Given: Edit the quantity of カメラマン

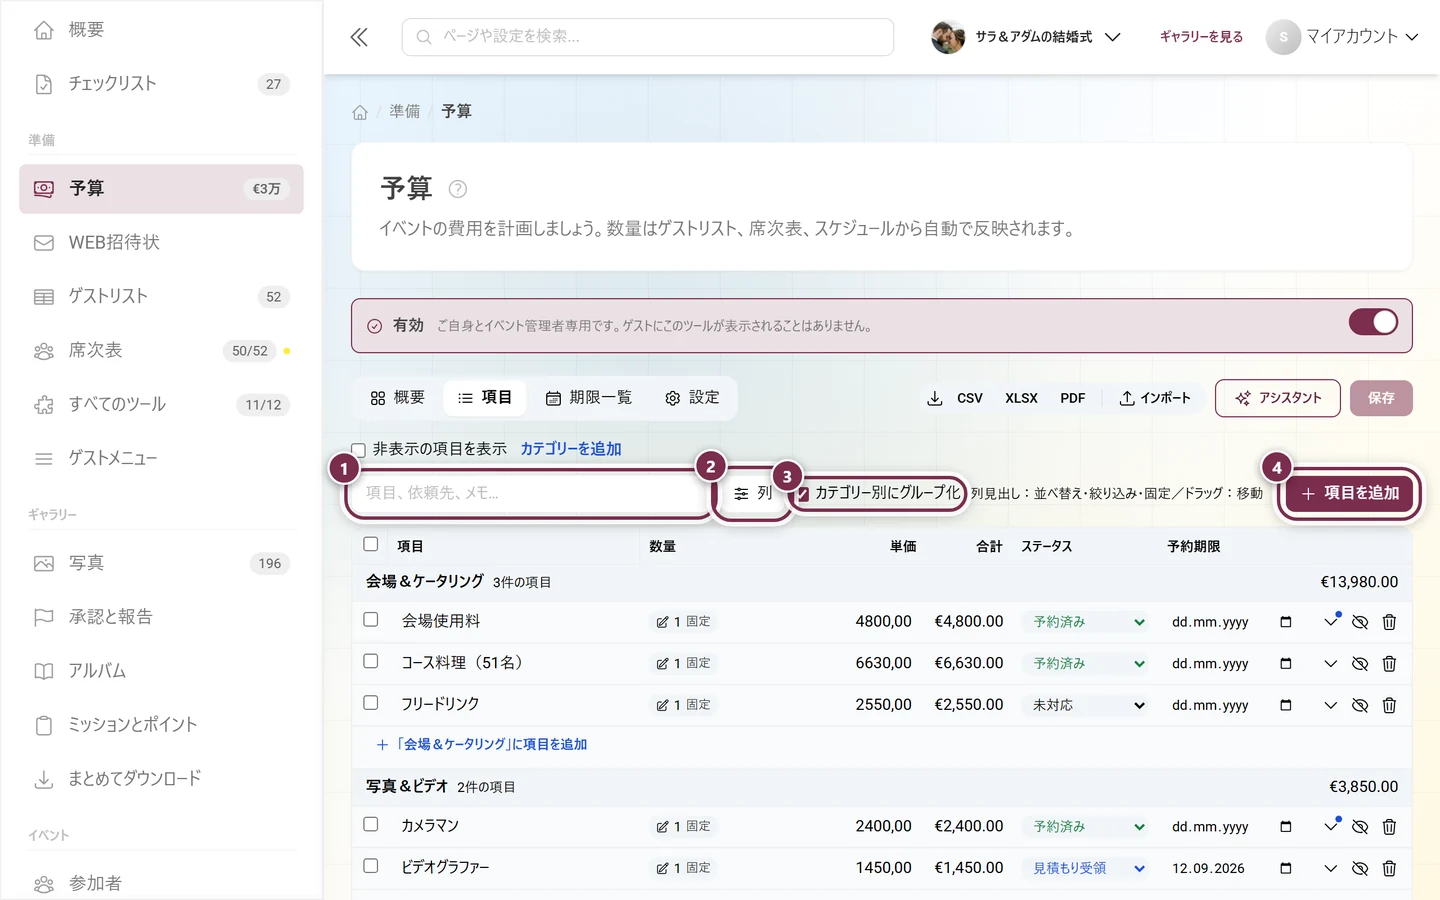Looking at the screenshot, I should pyautogui.click(x=683, y=827).
